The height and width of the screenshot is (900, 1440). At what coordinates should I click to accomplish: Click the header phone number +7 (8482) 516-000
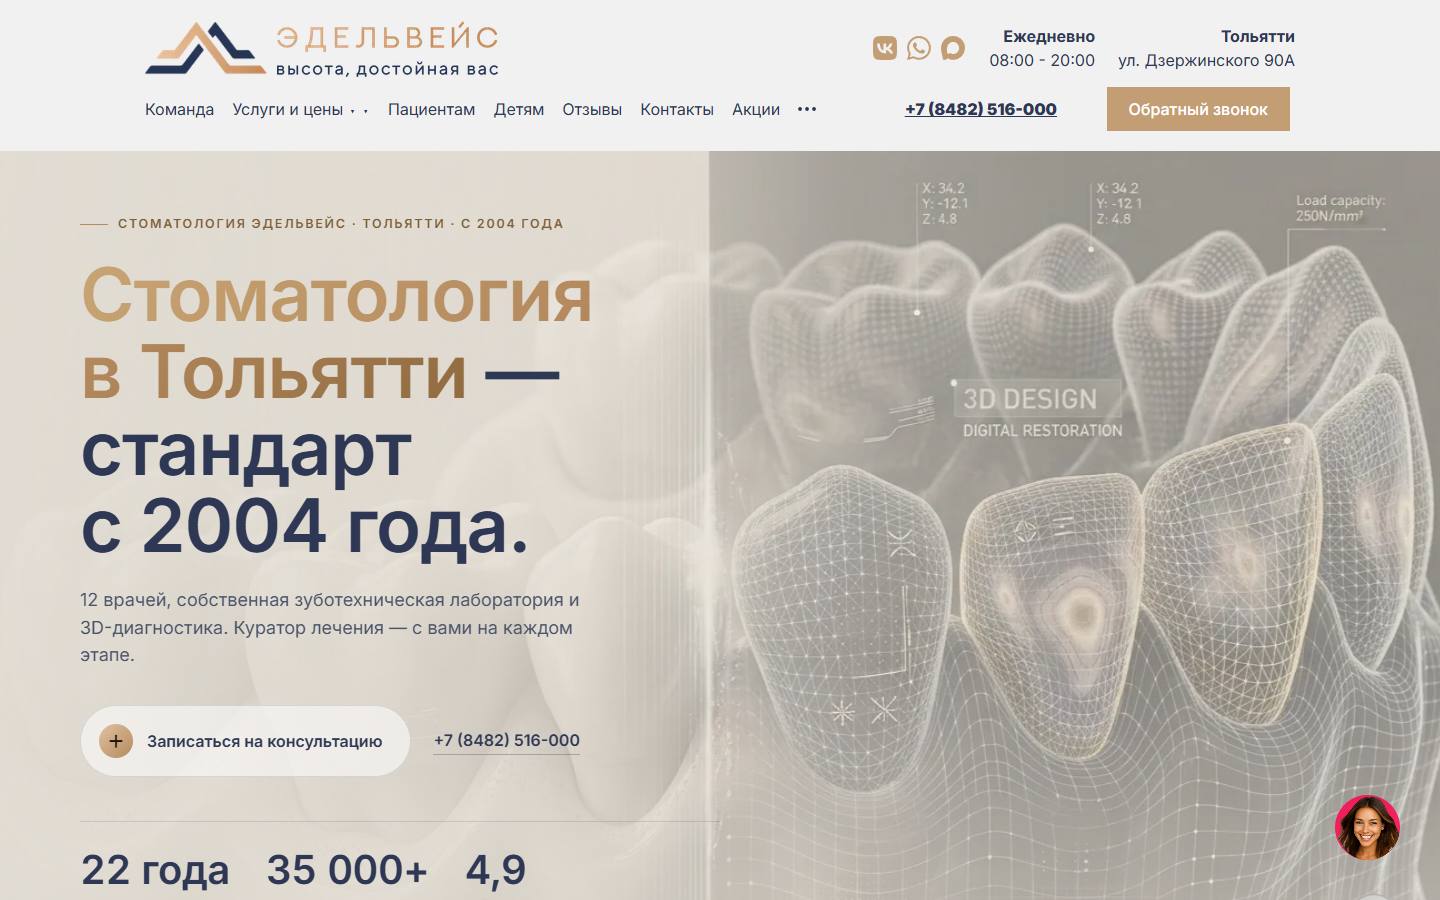(981, 109)
